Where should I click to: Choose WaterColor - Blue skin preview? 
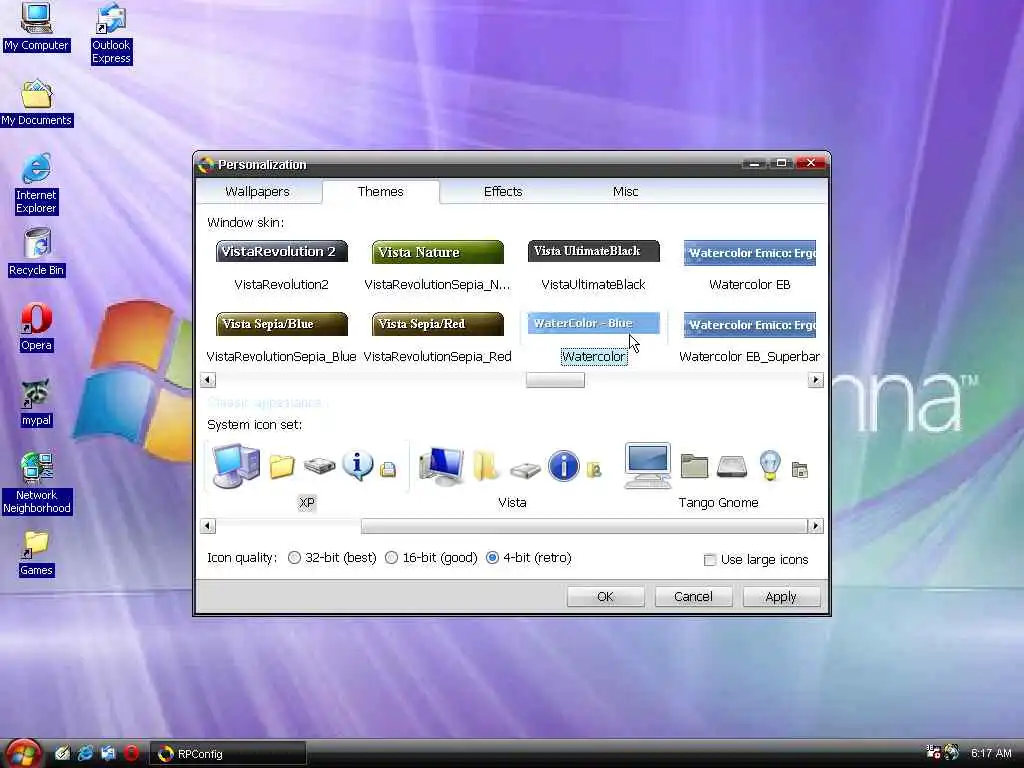pos(594,323)
